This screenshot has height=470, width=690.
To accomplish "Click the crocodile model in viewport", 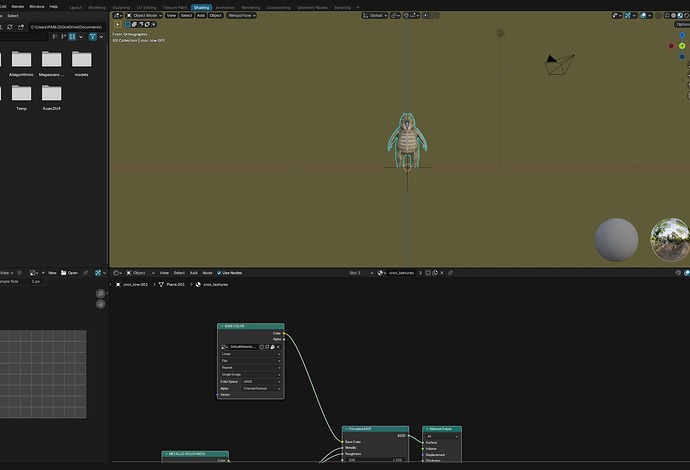I will point(407,141).
